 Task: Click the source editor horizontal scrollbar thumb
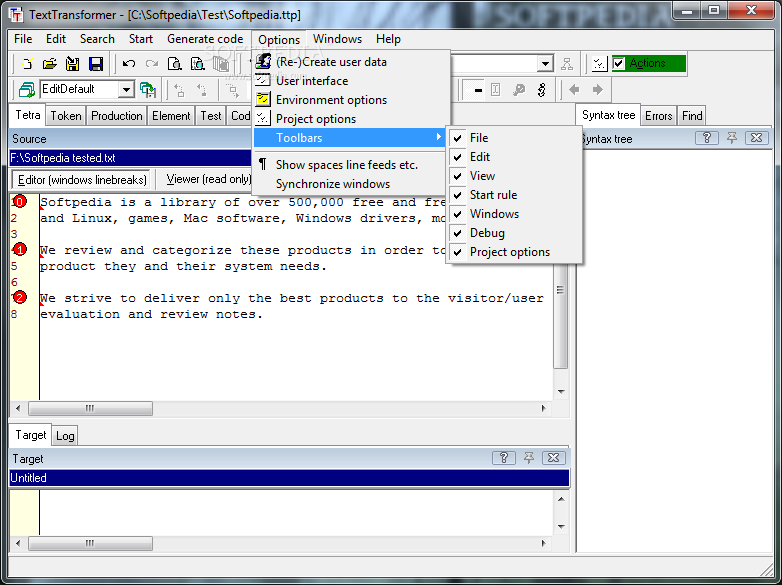90,408
